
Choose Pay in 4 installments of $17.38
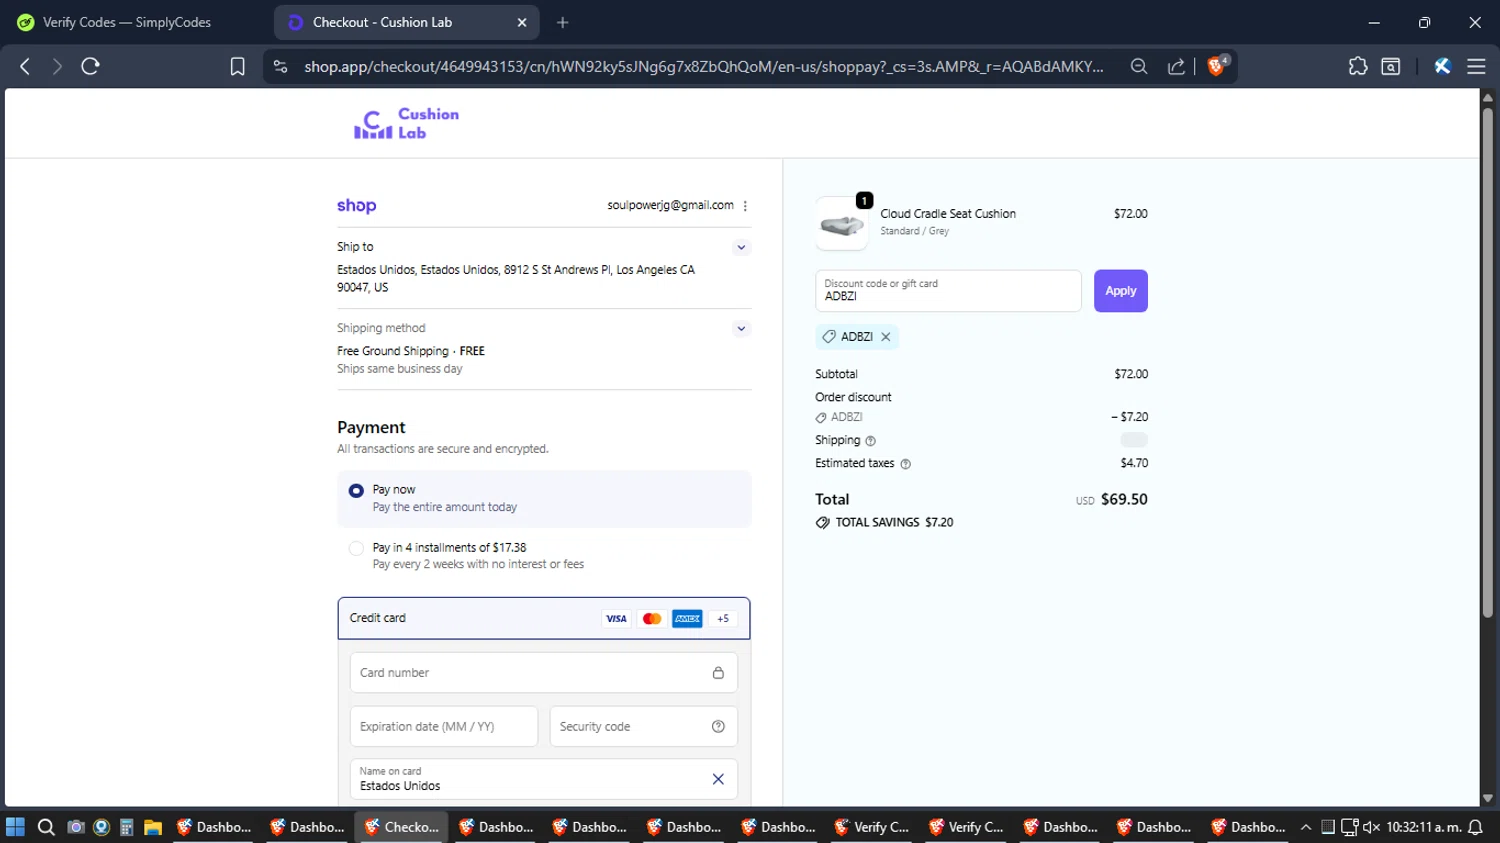point(356,548)
